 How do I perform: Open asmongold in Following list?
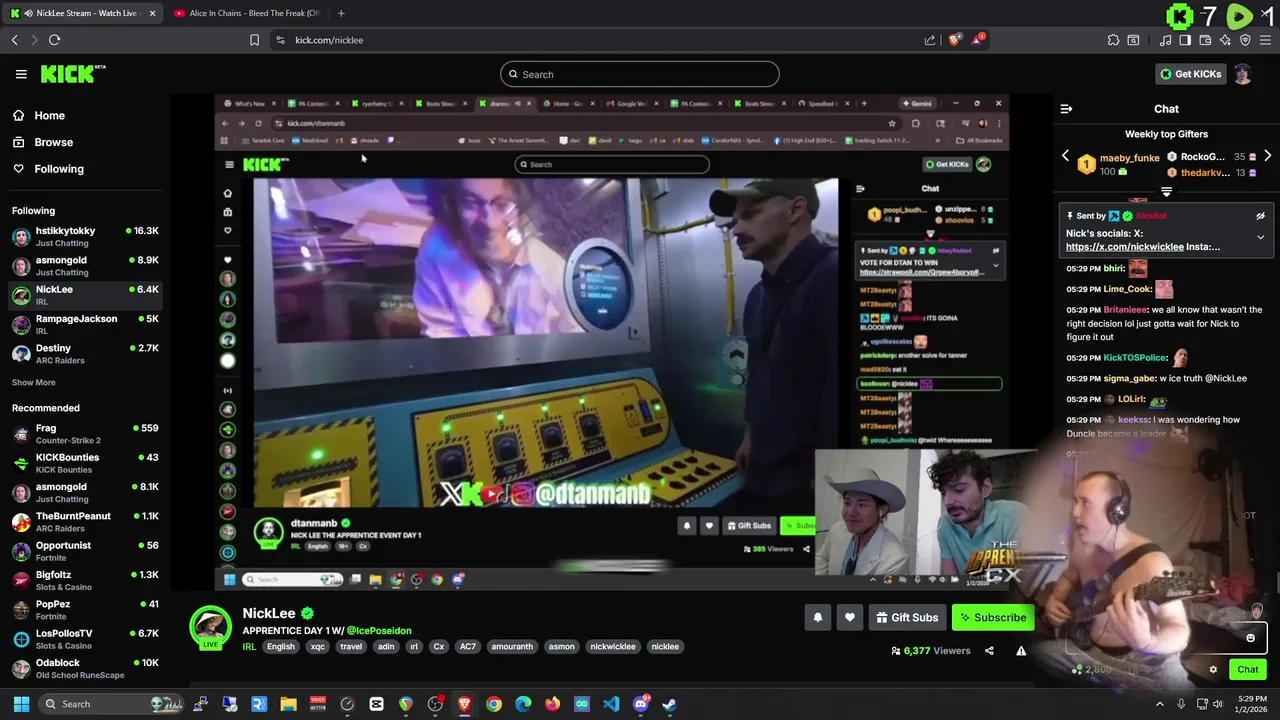[x=85, y=266]
